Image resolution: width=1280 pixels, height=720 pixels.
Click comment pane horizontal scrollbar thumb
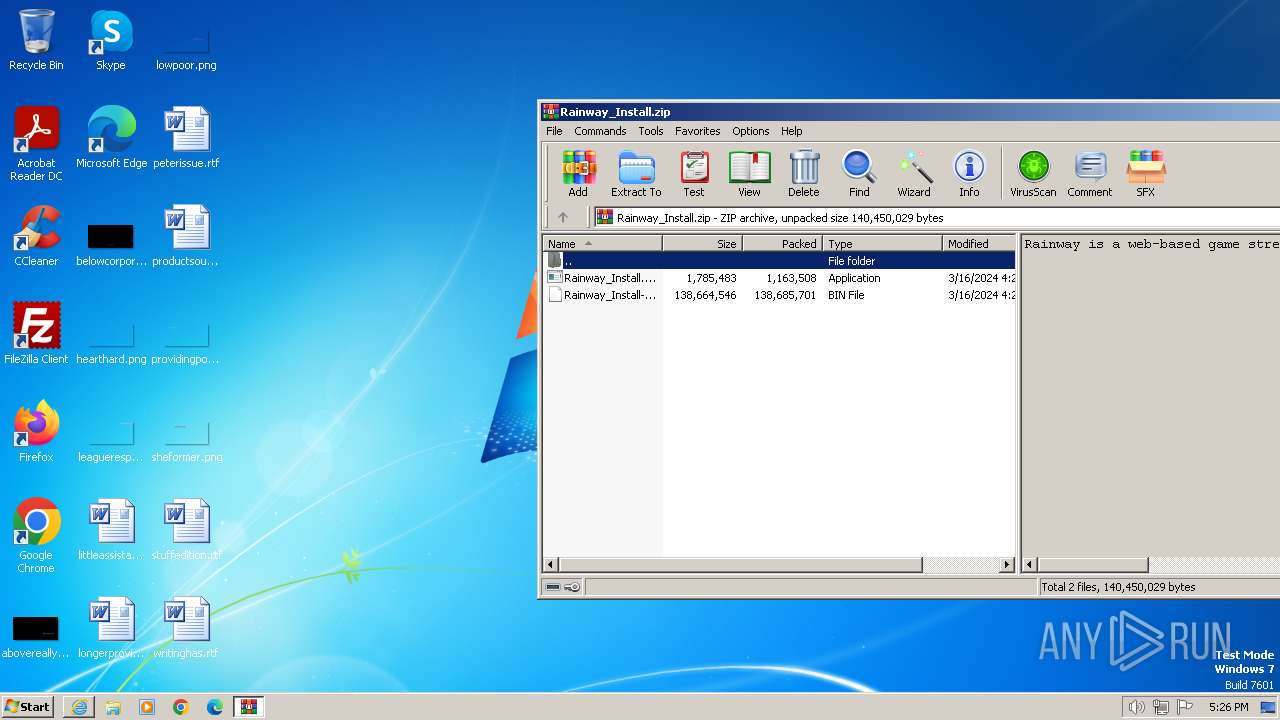tap(1093, 565)
